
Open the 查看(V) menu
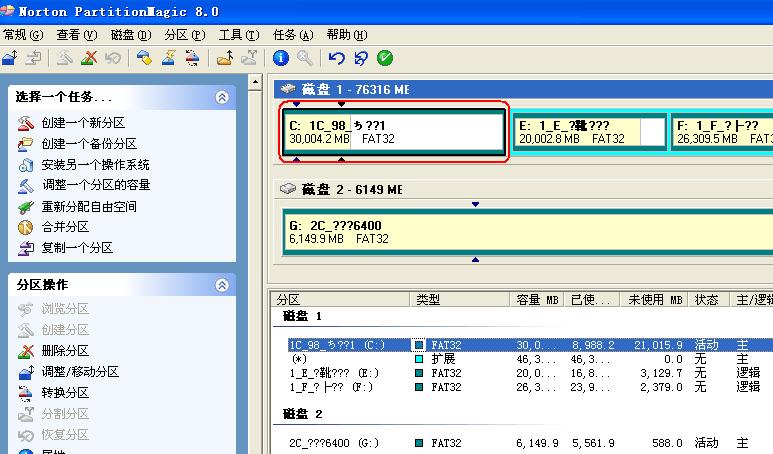click(76, 35)
